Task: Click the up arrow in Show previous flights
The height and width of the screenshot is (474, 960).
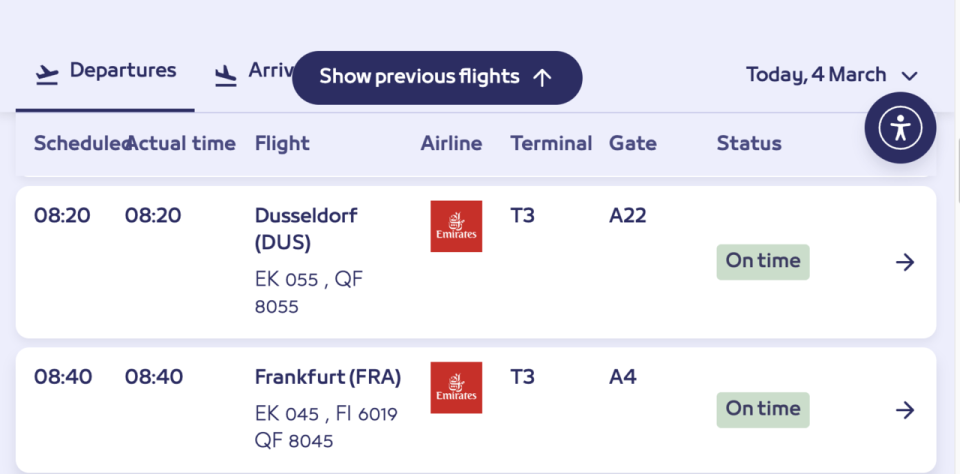Action: coord(542,78)
